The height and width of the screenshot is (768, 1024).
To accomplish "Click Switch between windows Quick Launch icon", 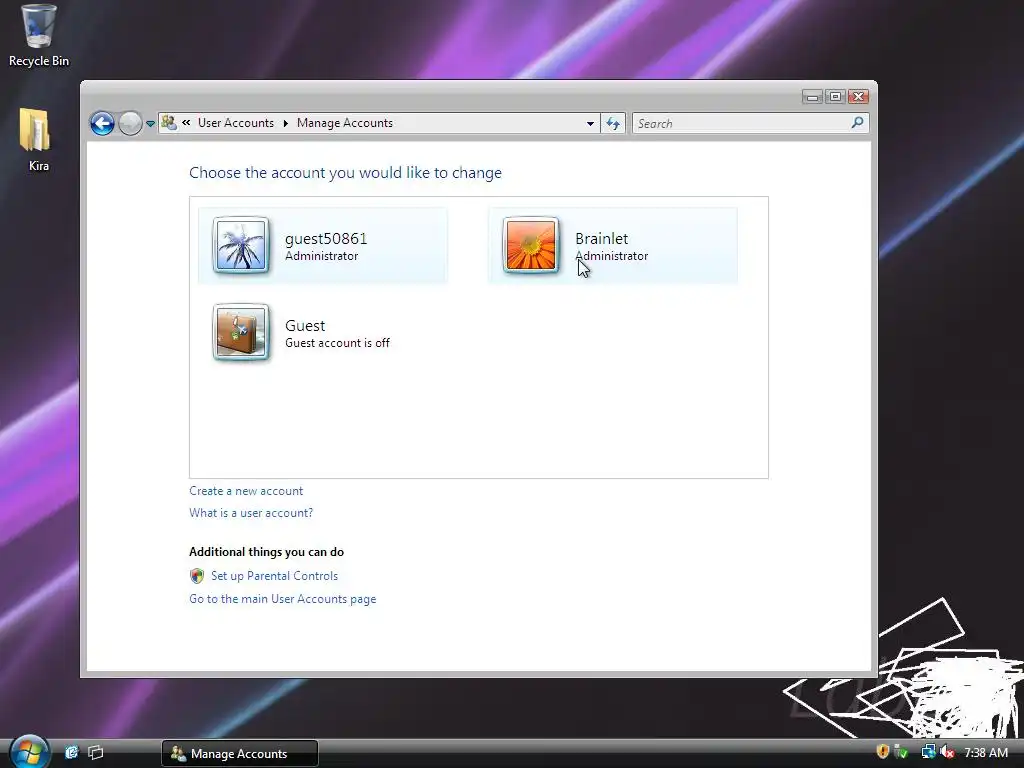I will tap(95, 752).
